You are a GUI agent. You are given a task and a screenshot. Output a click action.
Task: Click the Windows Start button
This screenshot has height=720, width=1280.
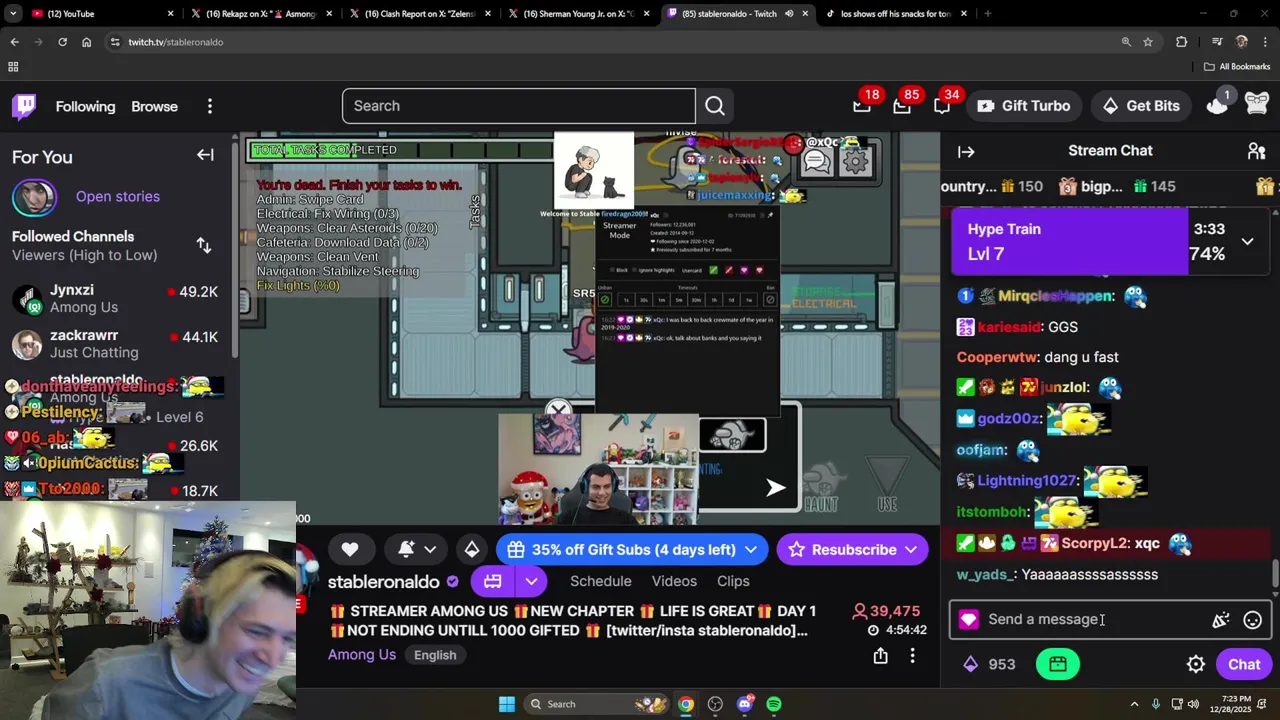tap(507, 704)
